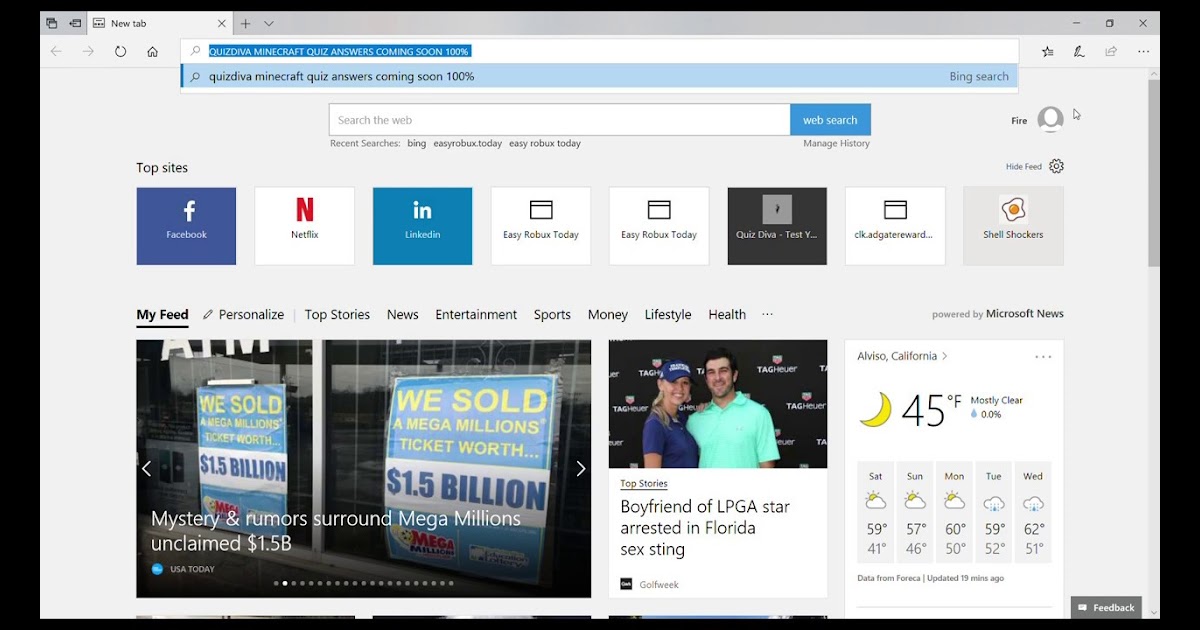Switch to the News tab

pos(402,314)
